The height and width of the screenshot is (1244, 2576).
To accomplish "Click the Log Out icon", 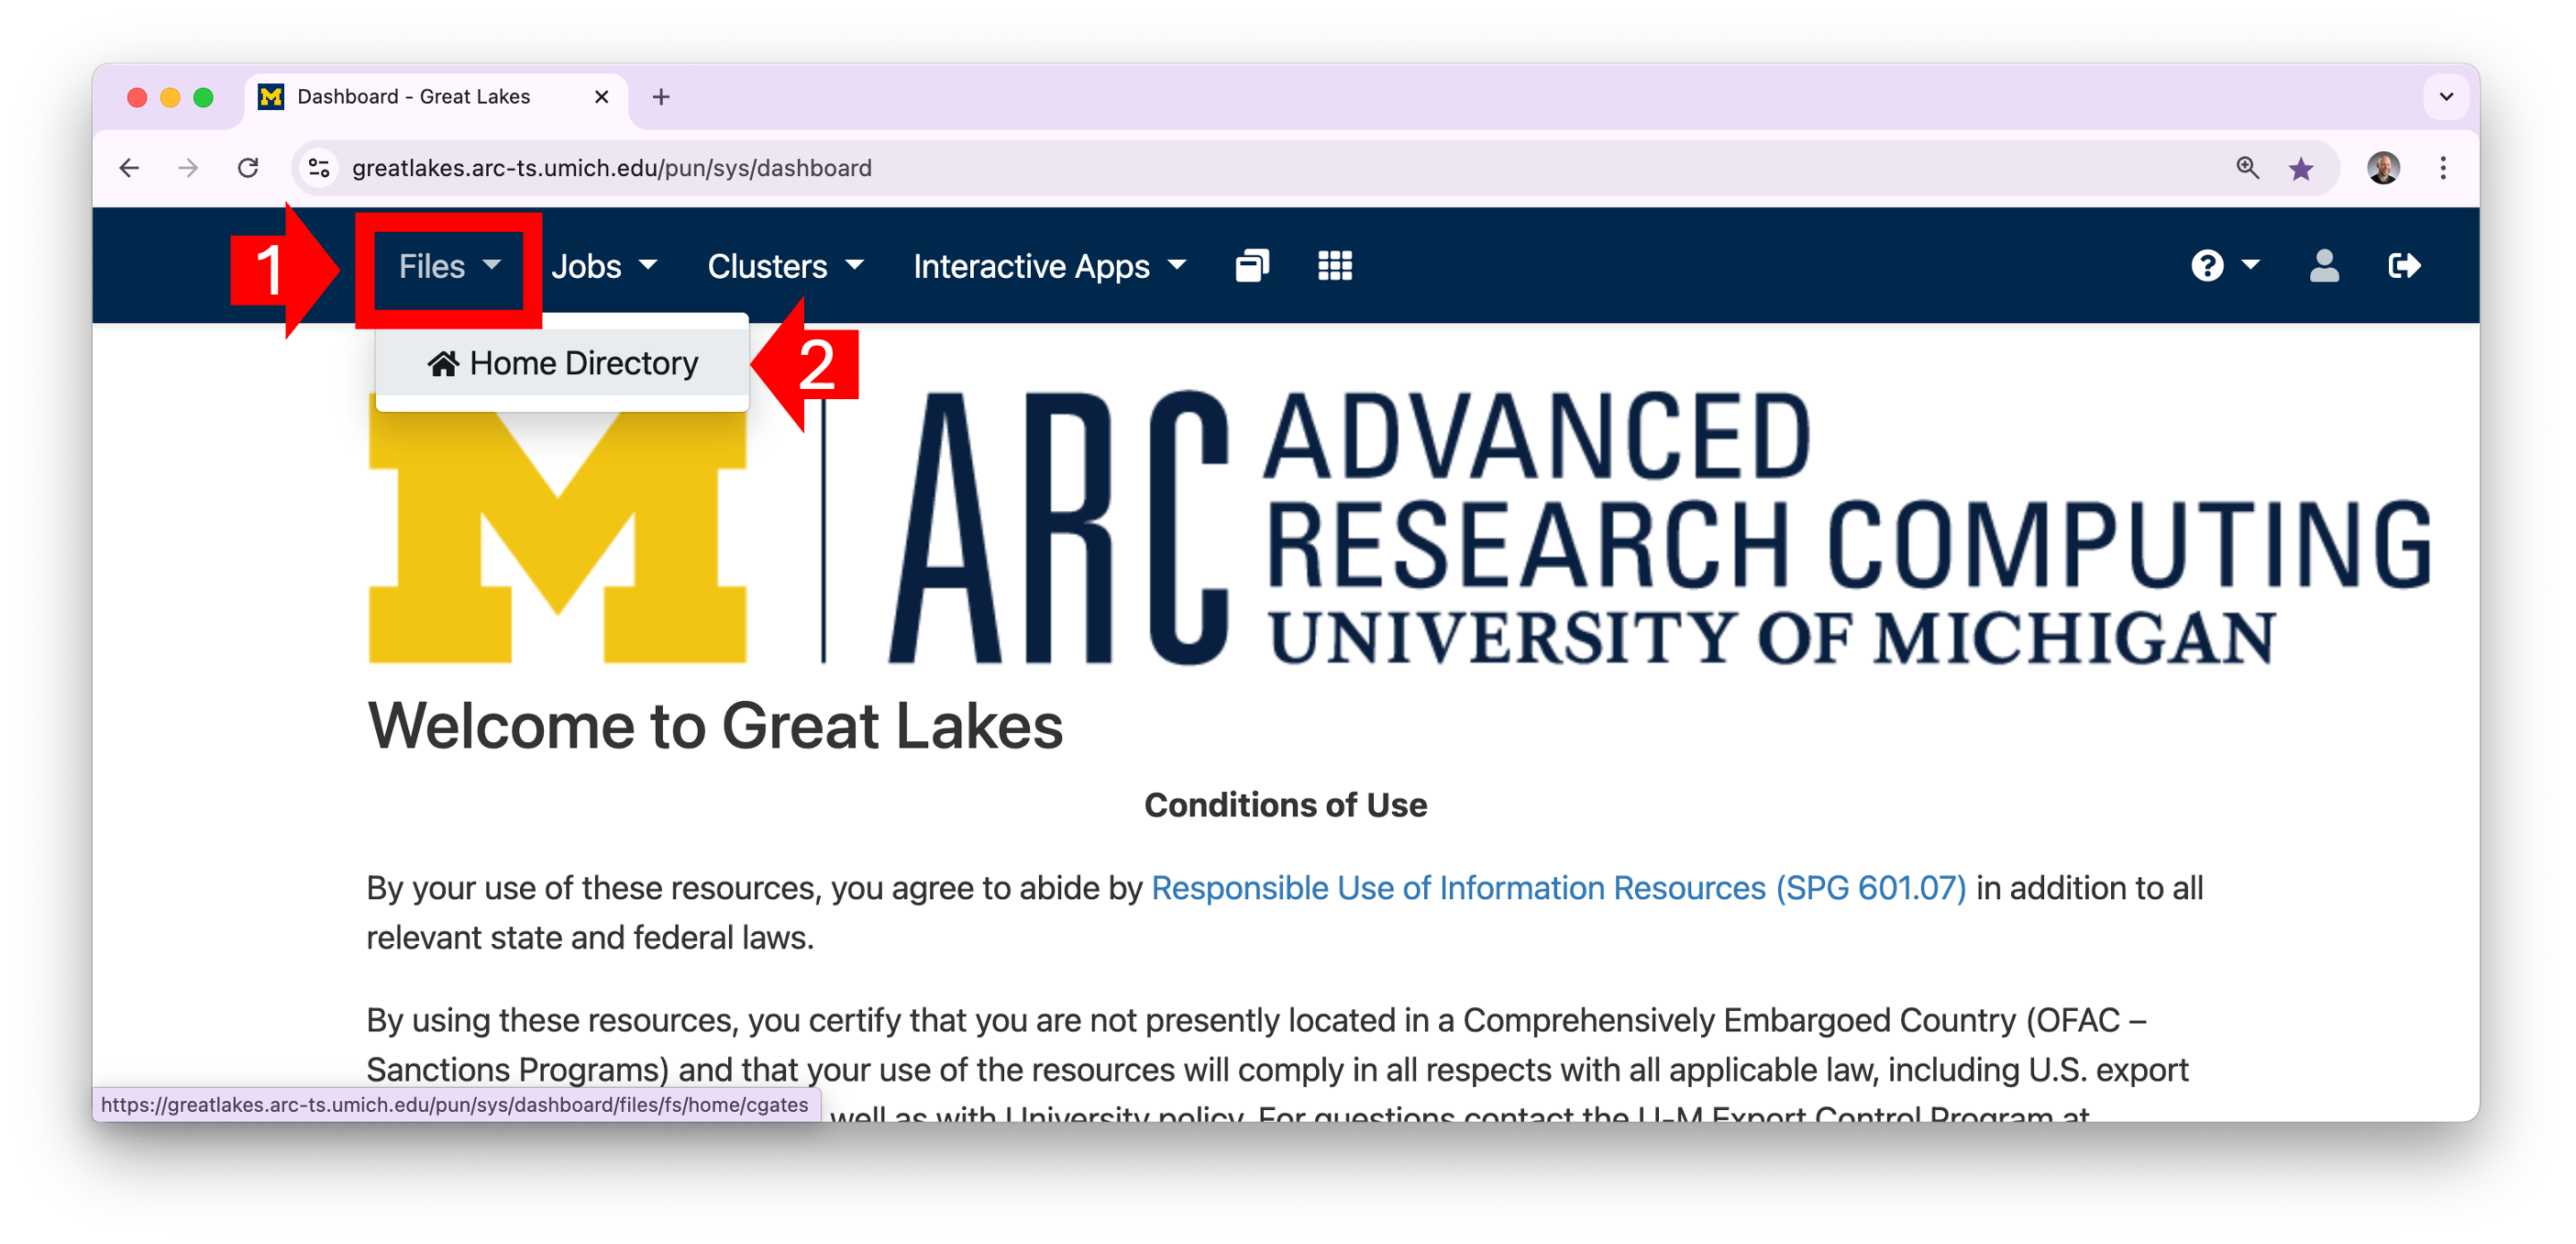I will pyautogui.click(x=2404, y=266).
